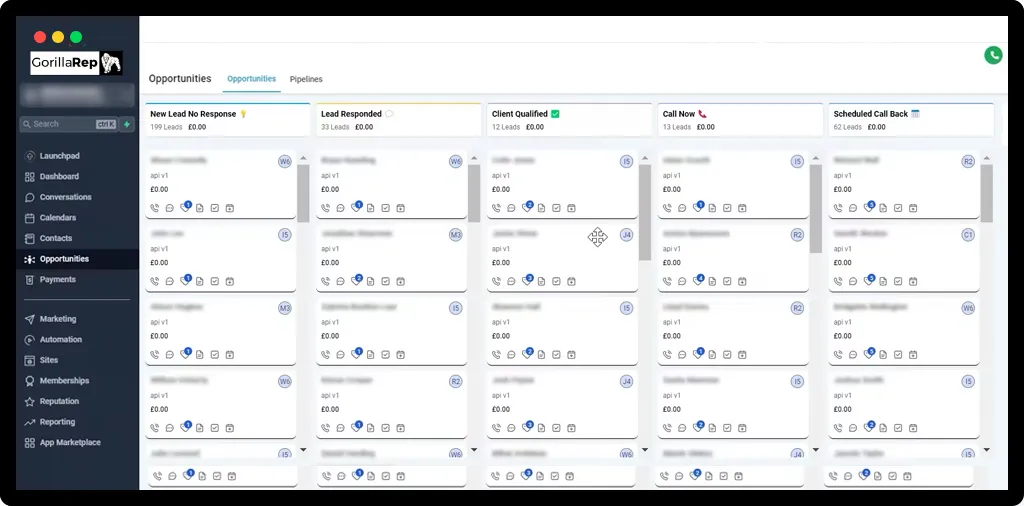Click the Scheduled Call Back scrollbar thumb
Image resolution: width=1024 pixels, height=506 pixels.
[987, 193]
